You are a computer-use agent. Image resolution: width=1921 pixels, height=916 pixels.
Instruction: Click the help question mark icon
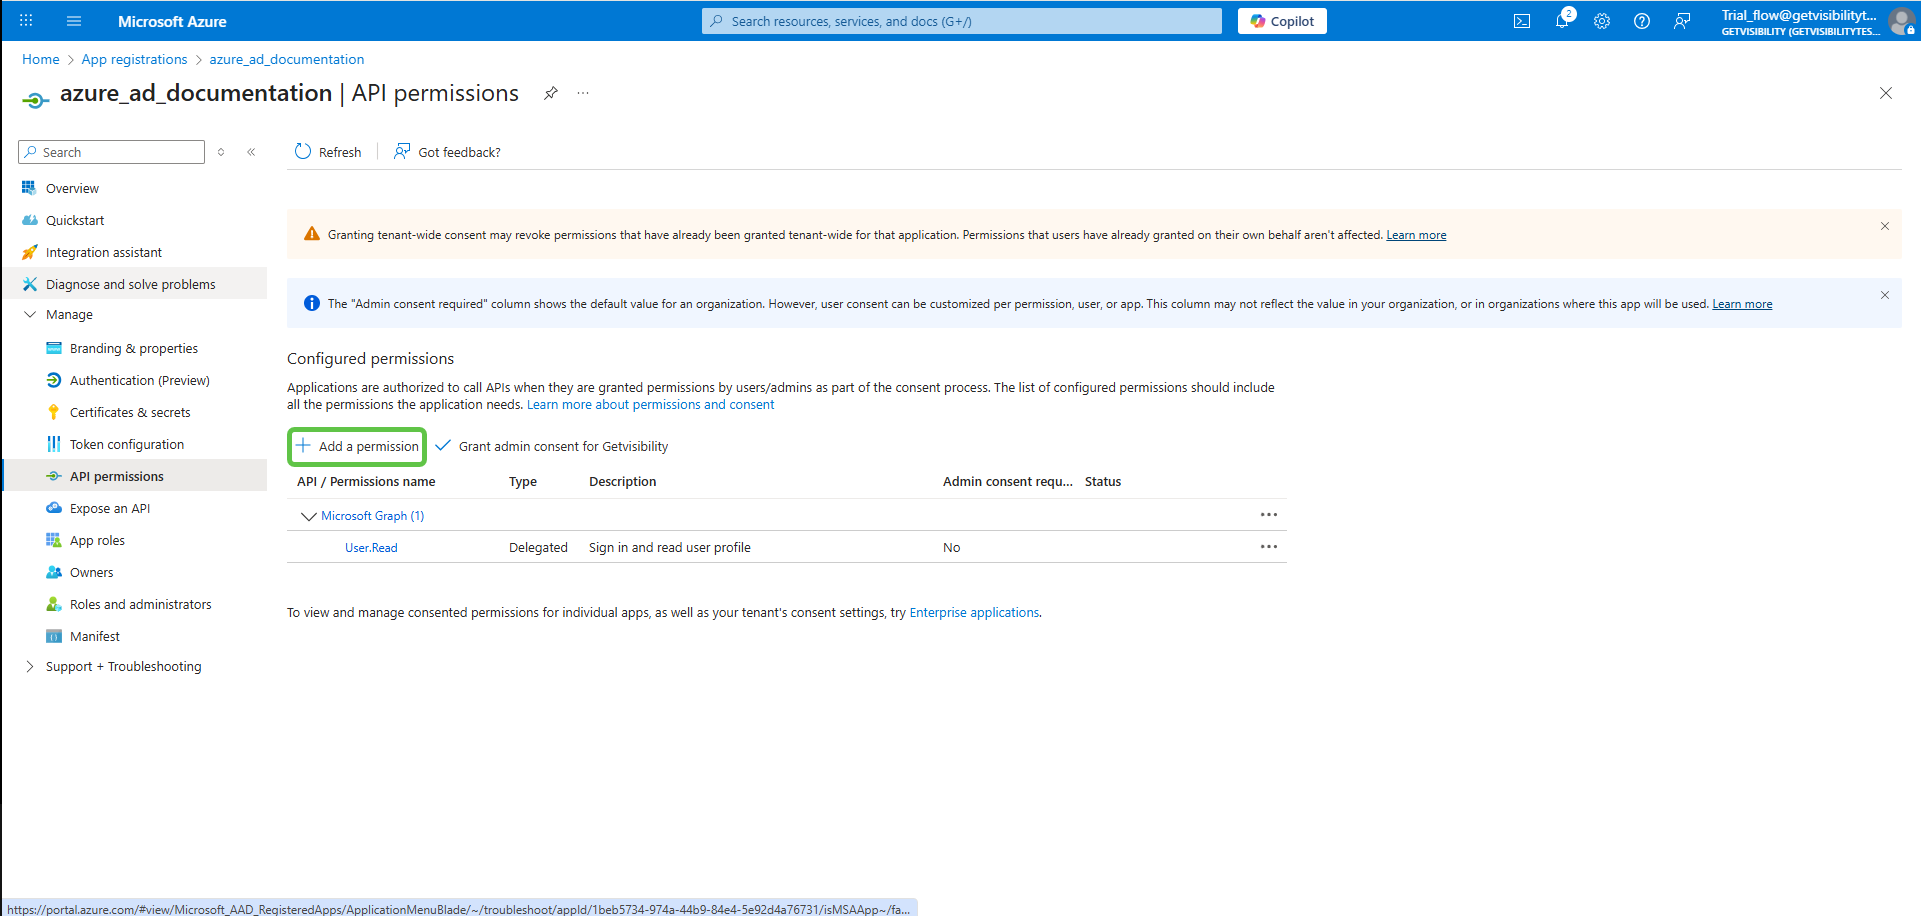1641,21
